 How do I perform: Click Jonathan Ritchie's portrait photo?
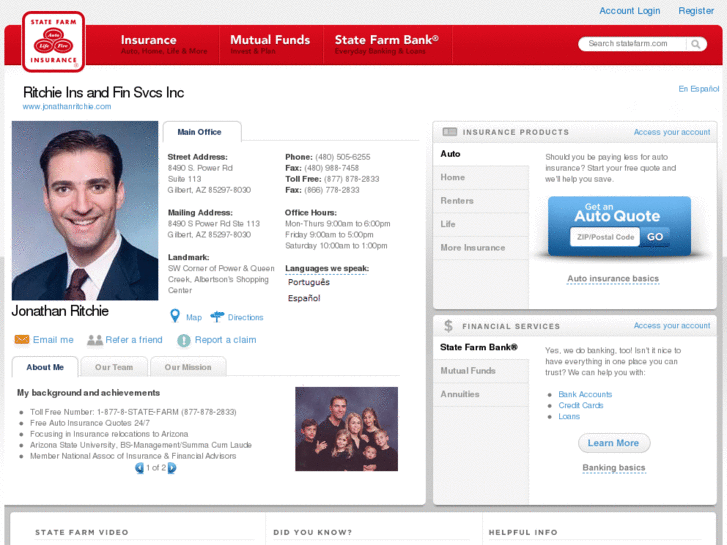(85, 211)
